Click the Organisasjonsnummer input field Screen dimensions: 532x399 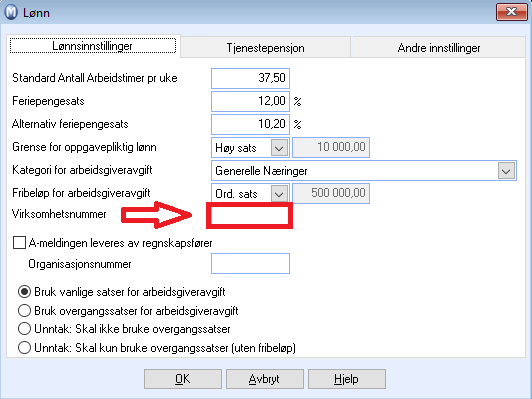click(250, 263)
